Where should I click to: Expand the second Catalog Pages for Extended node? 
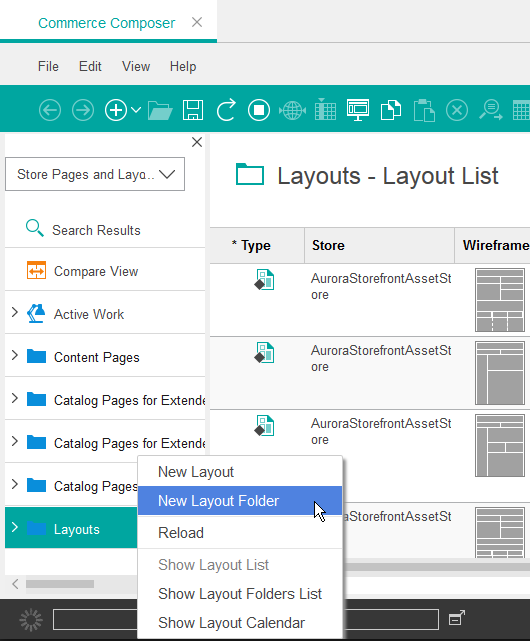pos(15,441)
